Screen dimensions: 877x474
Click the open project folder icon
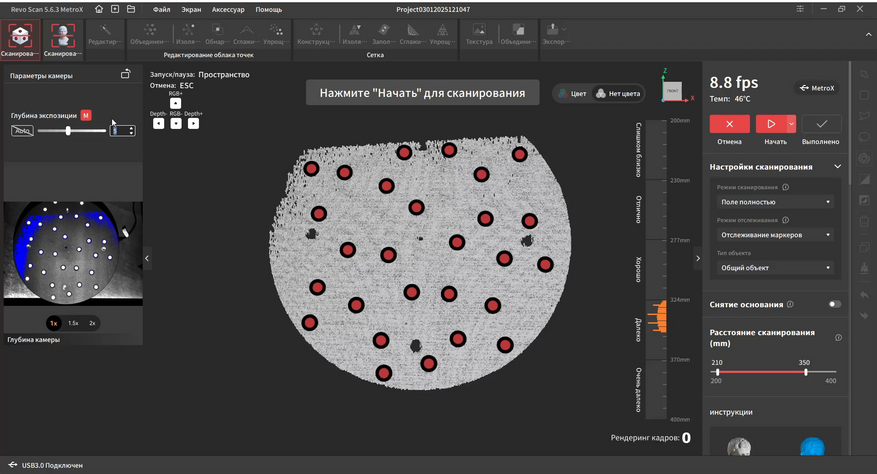point(132,9)
